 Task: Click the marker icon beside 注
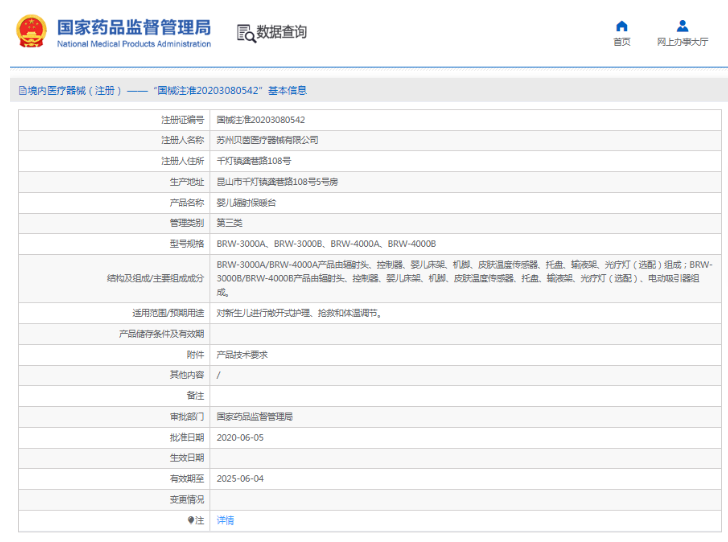pos(191,520)
